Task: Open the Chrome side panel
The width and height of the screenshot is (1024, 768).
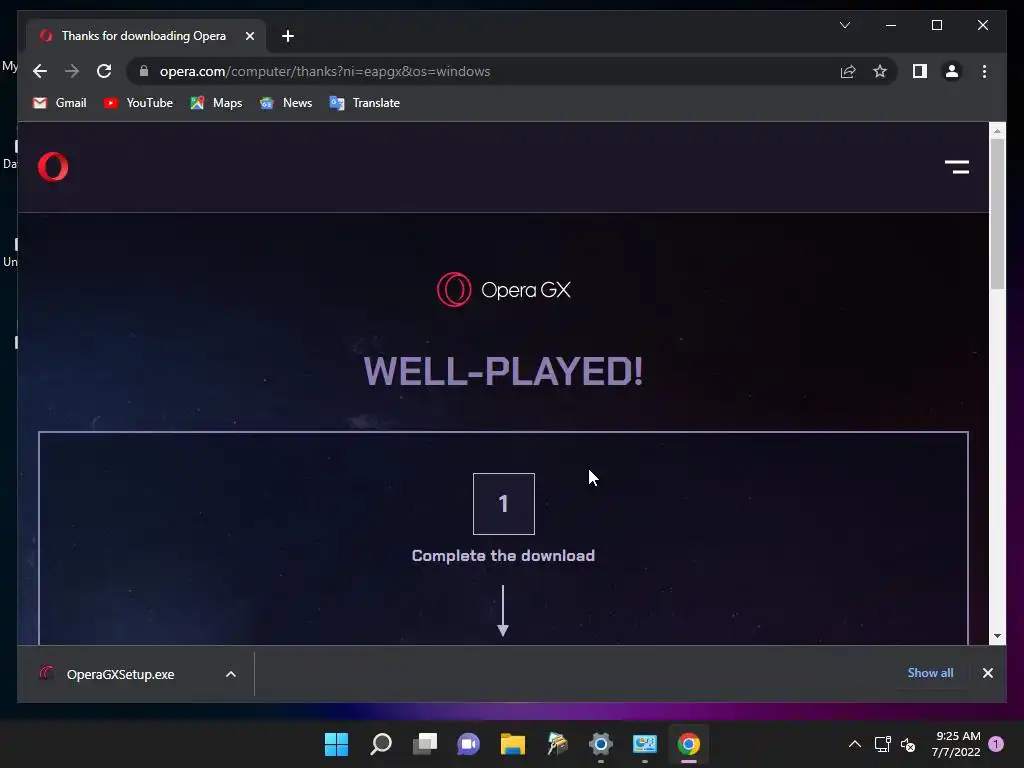Action: click(920, 71)
